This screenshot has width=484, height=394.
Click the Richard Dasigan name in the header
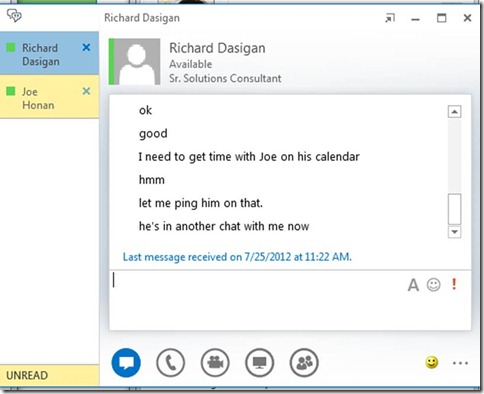(217, 48)
